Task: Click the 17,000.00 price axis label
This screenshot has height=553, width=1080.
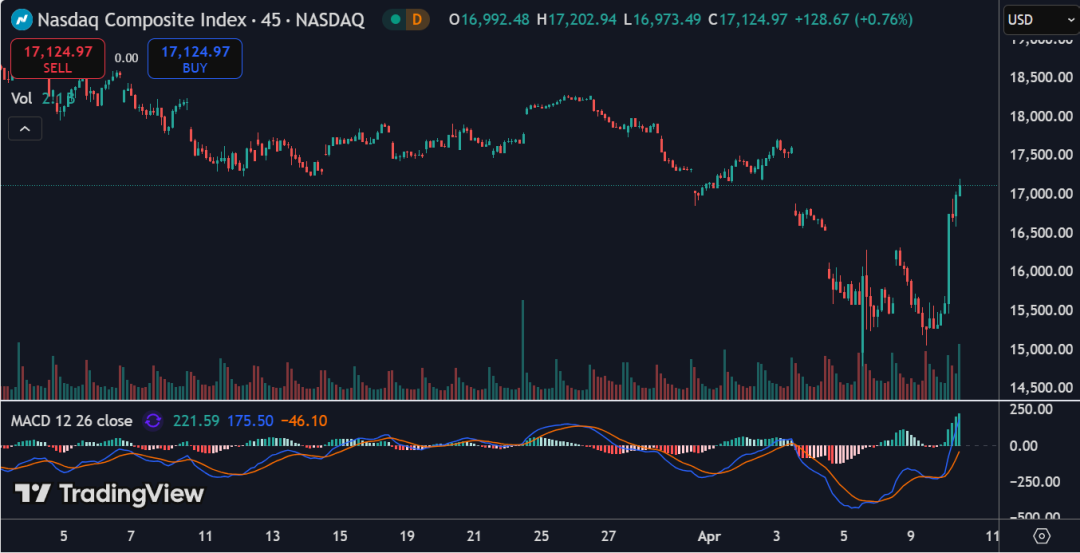Action: (x=1041, y=194)
